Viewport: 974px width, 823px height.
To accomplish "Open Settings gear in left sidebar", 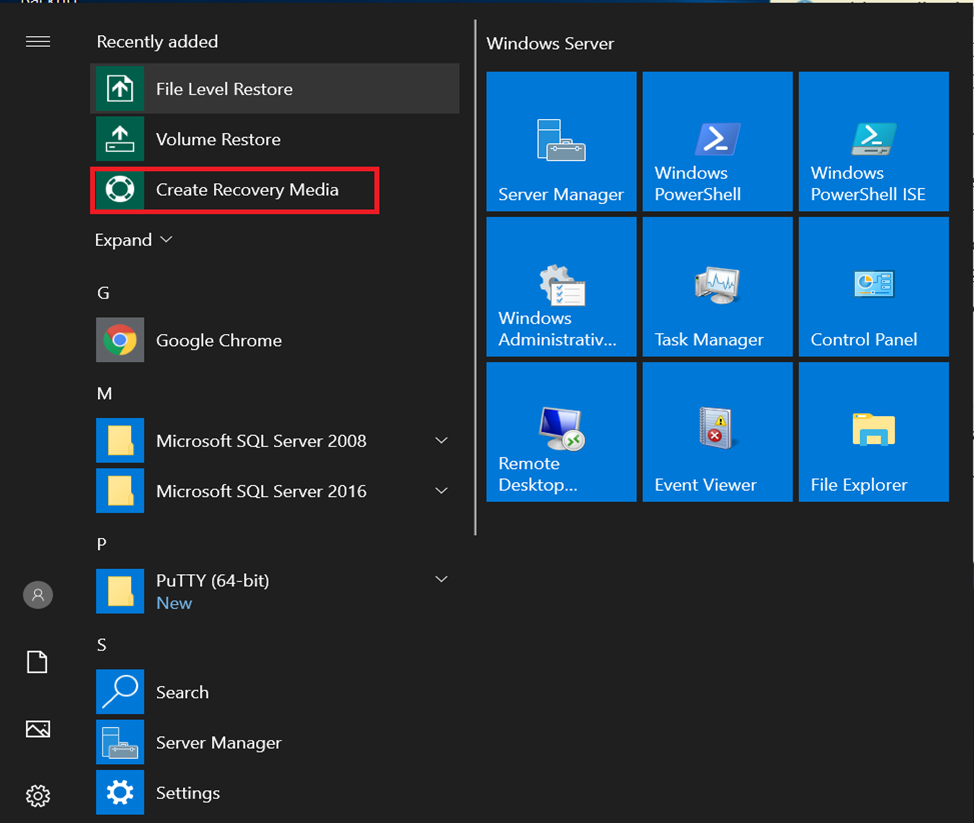I will 38,796.
